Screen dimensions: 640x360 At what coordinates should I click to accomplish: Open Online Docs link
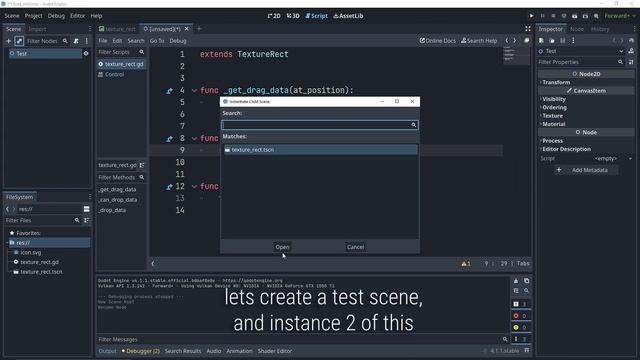pos(438,40)
